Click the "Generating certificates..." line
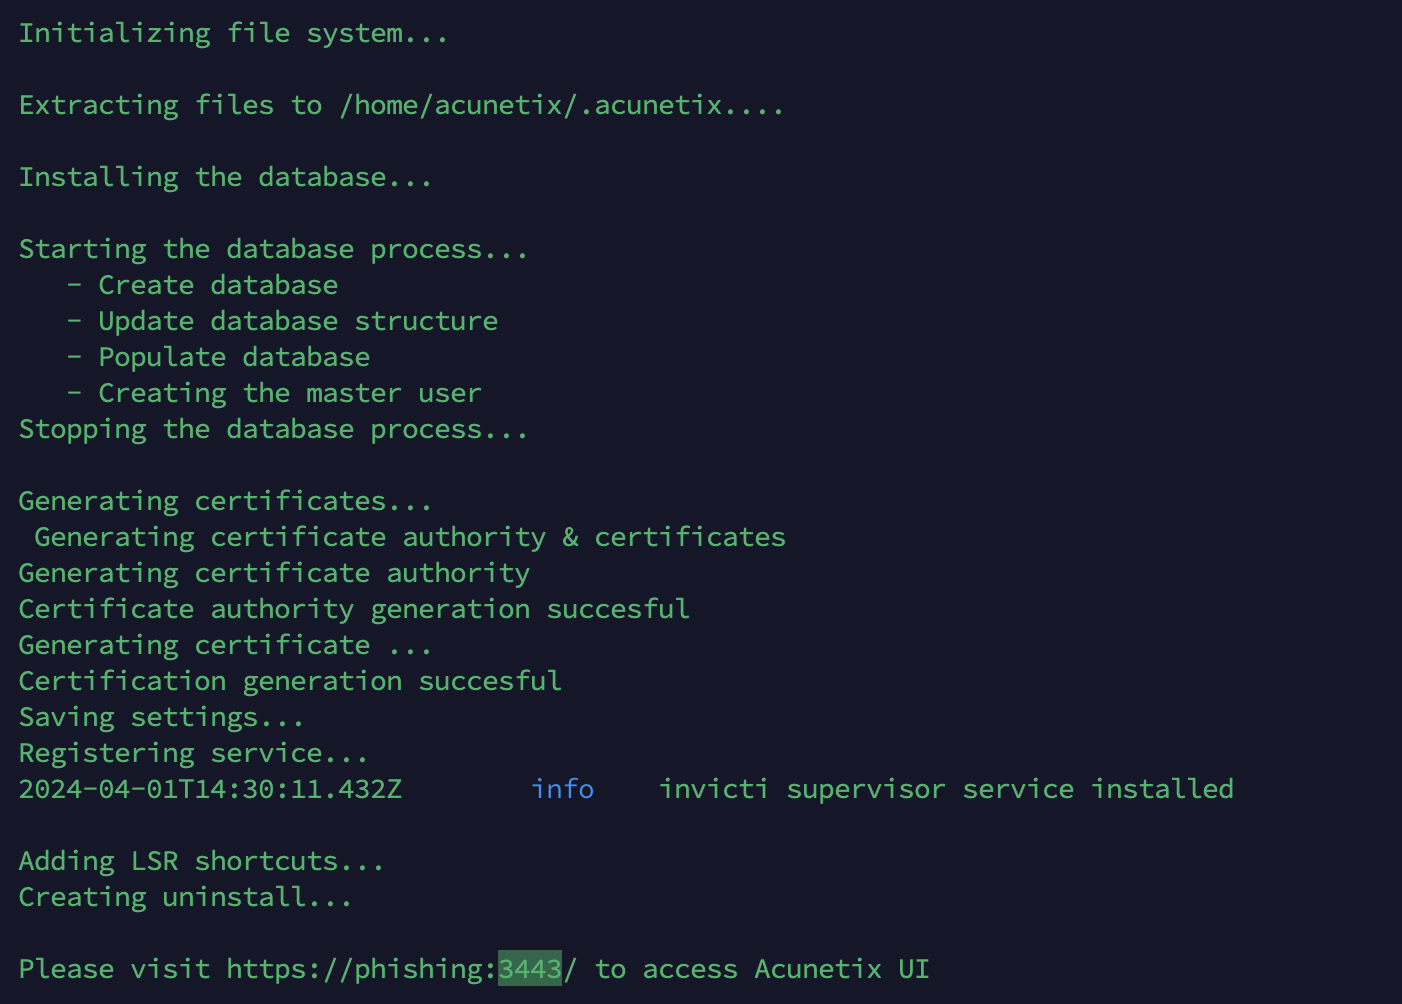Screen dimensions: 1402x1004 click(225, 501)
